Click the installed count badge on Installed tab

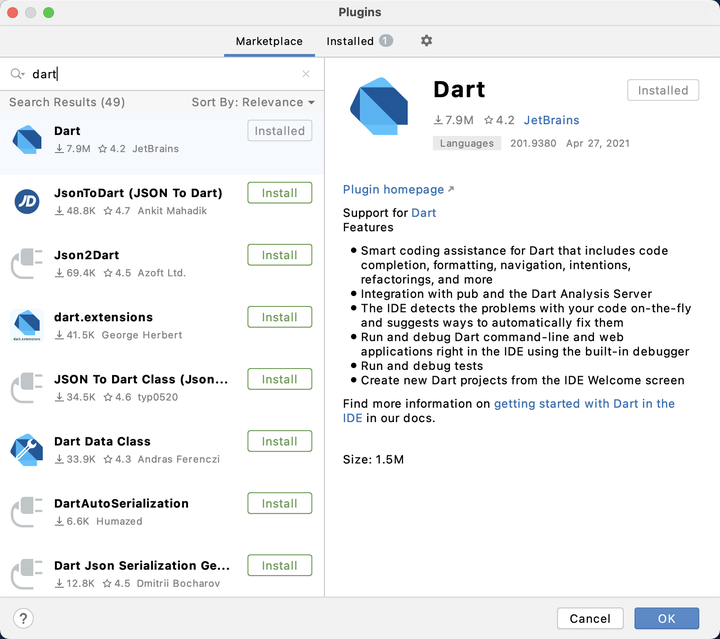pos(386,41)
